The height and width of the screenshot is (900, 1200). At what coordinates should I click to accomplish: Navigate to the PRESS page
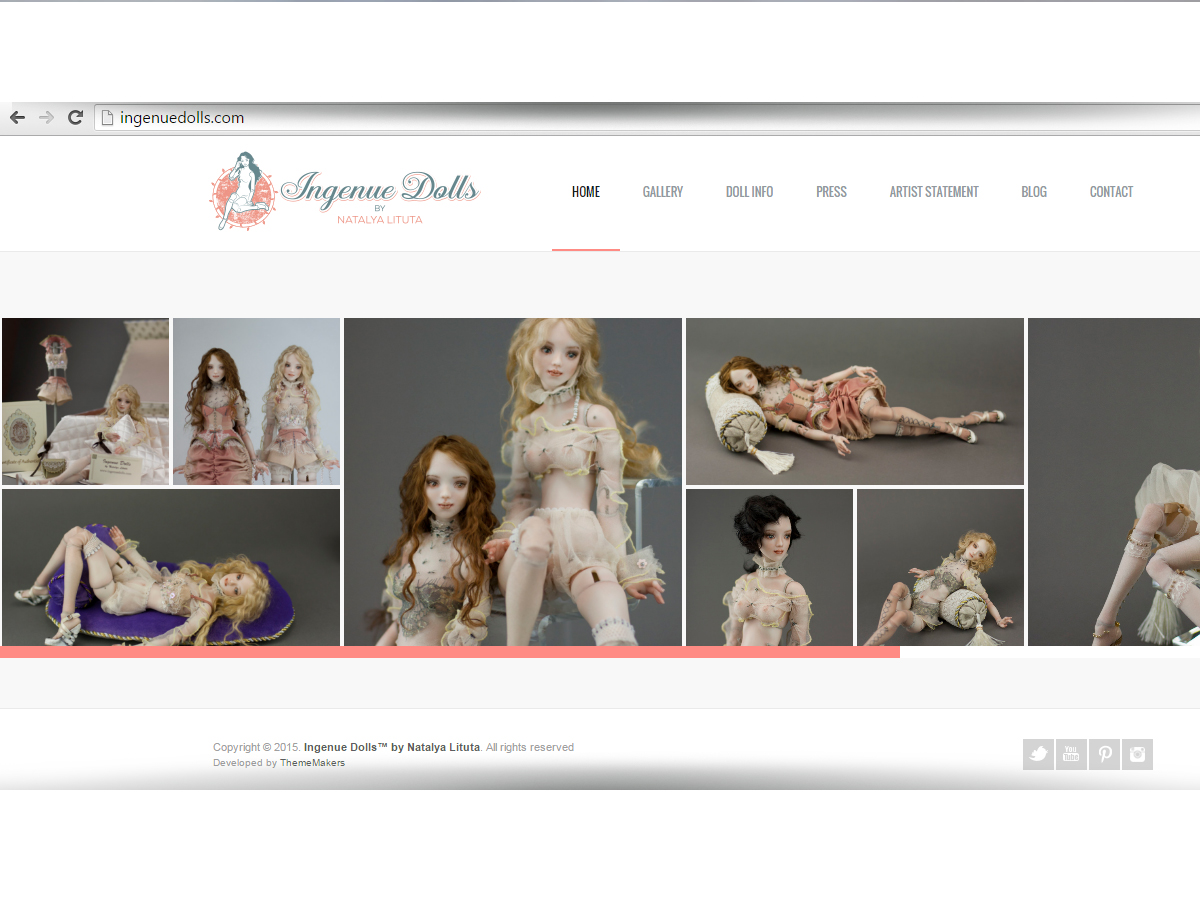(831, 192)
